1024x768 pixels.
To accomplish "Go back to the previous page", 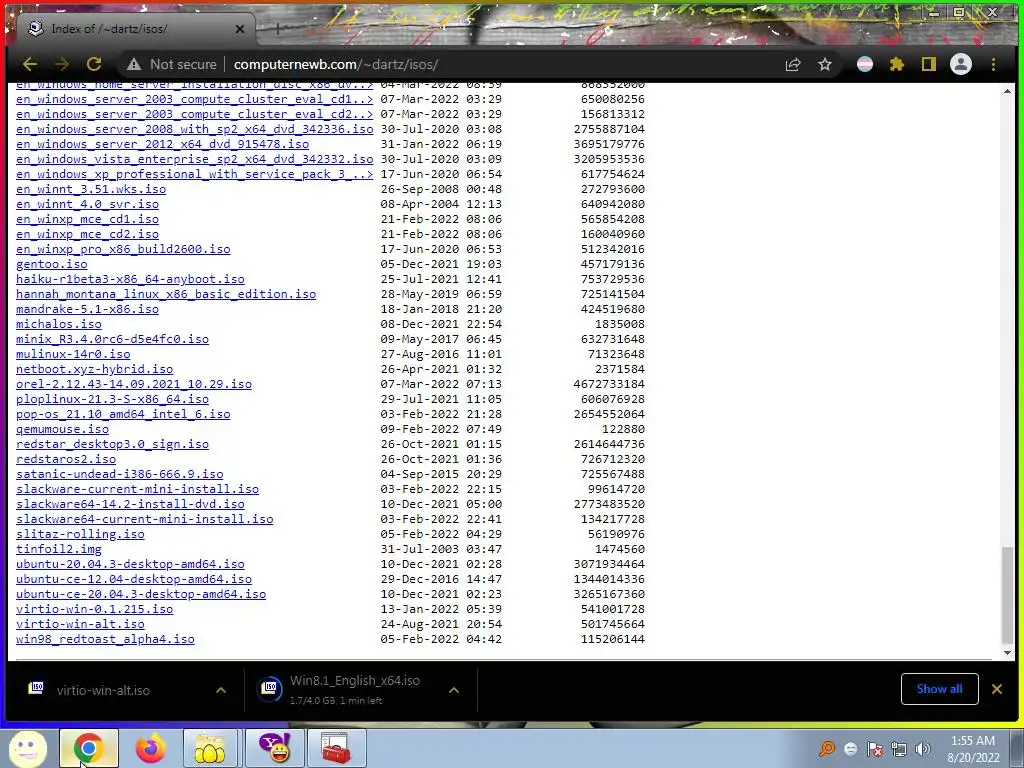I will 30,64.
